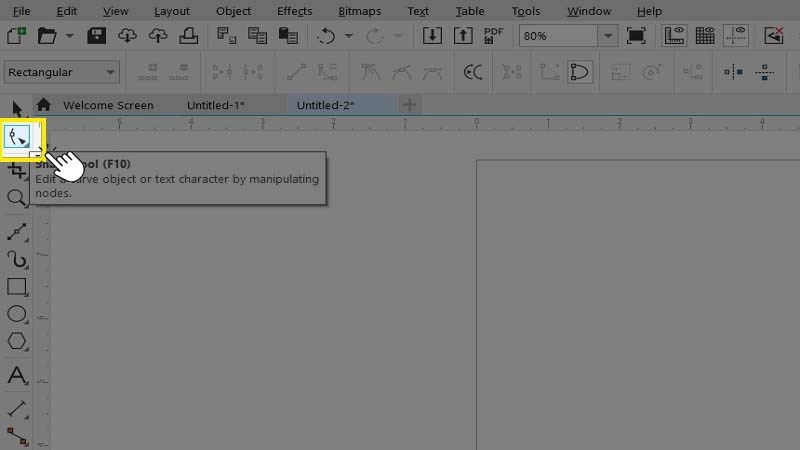The height and width of the screenshot is (450, 800).
Task: Switch to the Welcome Screen tab
Action: coord(108,105)
